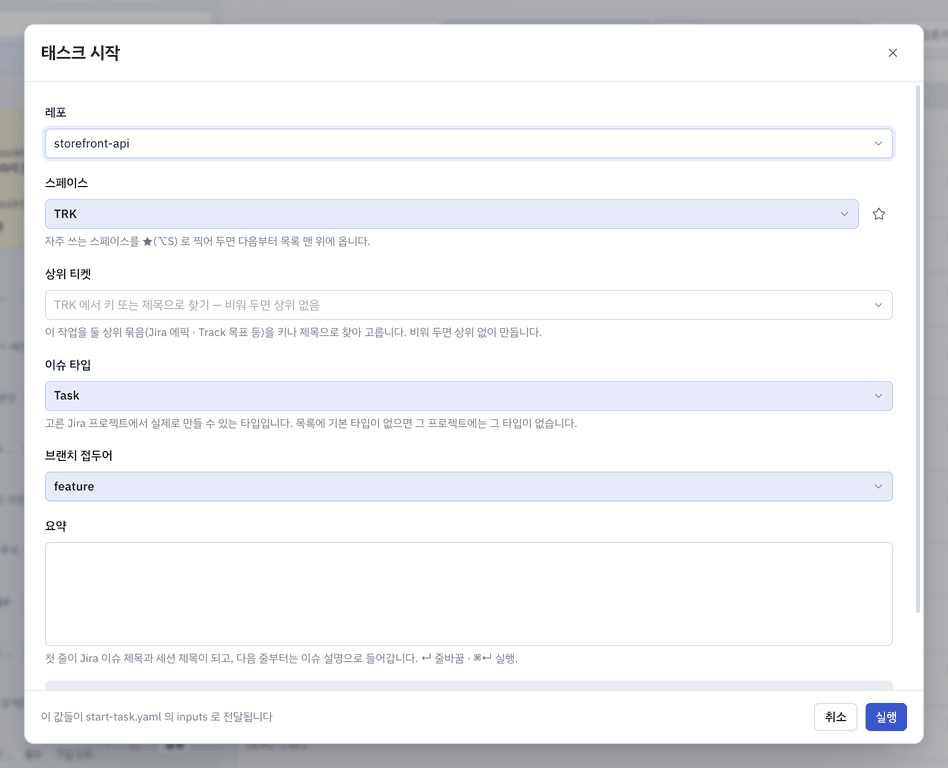Image resolution: width=948 pixels, height=768 pixels.
Task: Open the 브랜치 접두어 dropdown set to feature
Action: click(x=469, y=486)
